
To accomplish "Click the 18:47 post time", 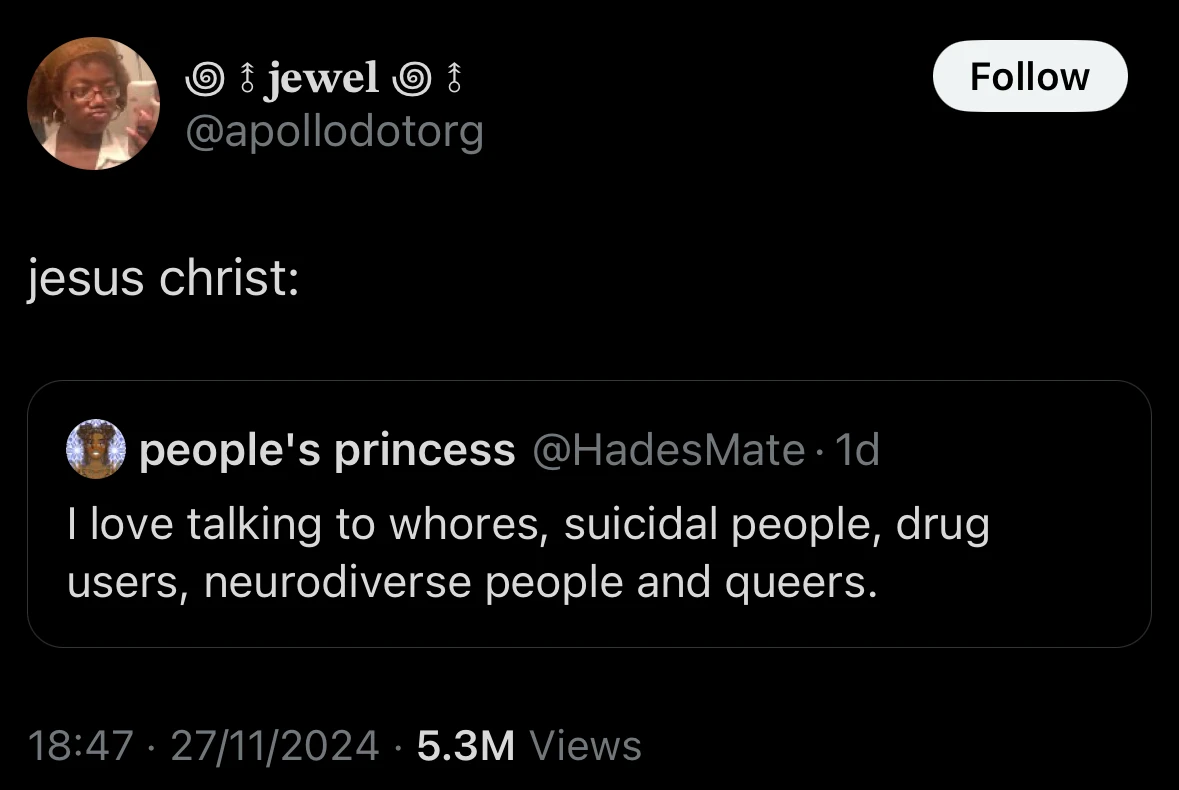I will [81, 746].
